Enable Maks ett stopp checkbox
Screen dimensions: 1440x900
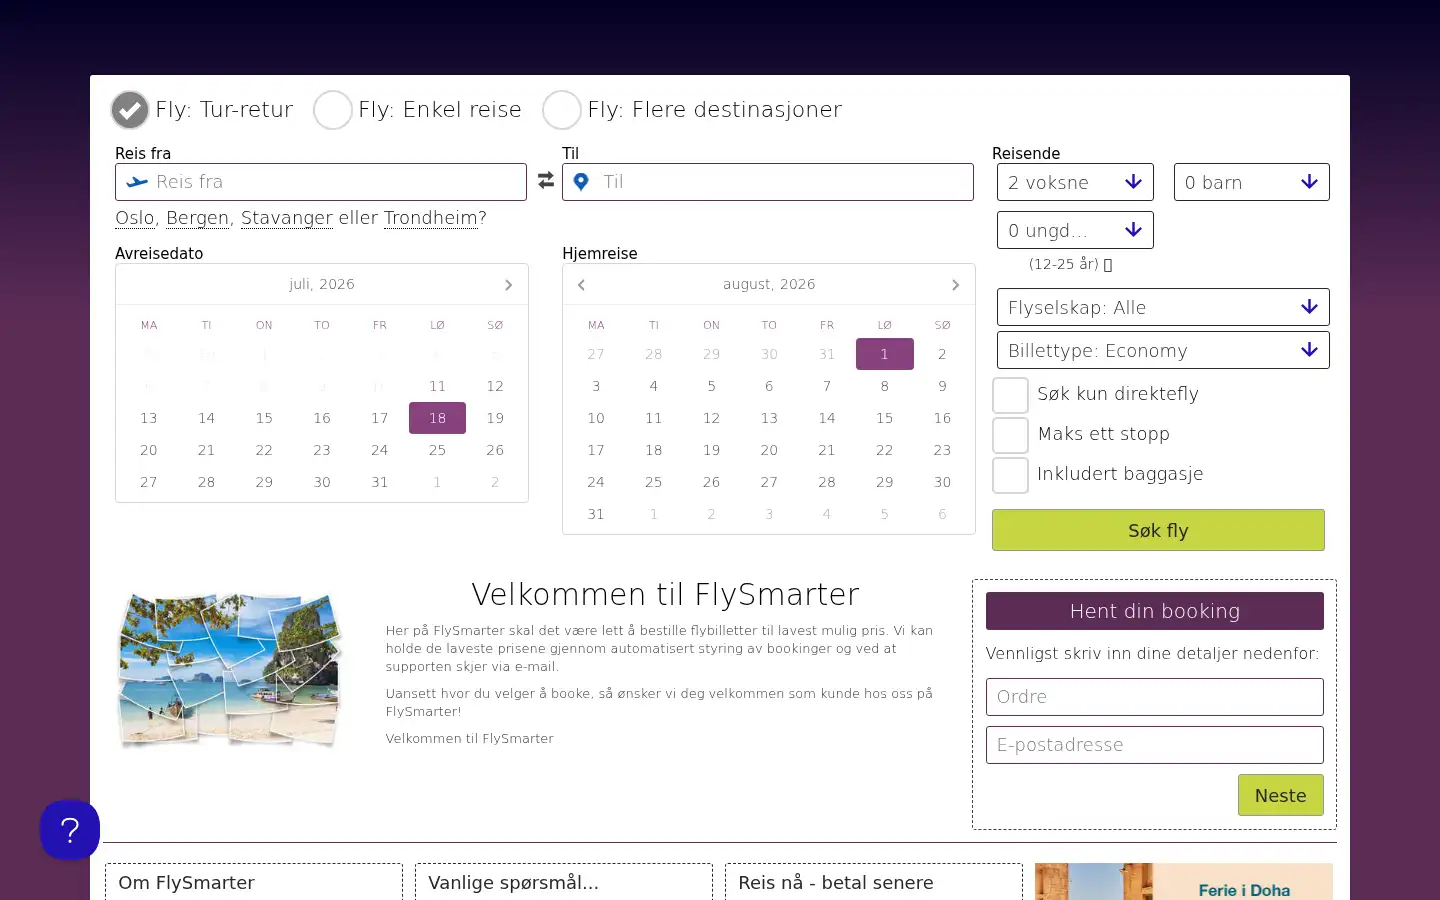coord(1010,435)
